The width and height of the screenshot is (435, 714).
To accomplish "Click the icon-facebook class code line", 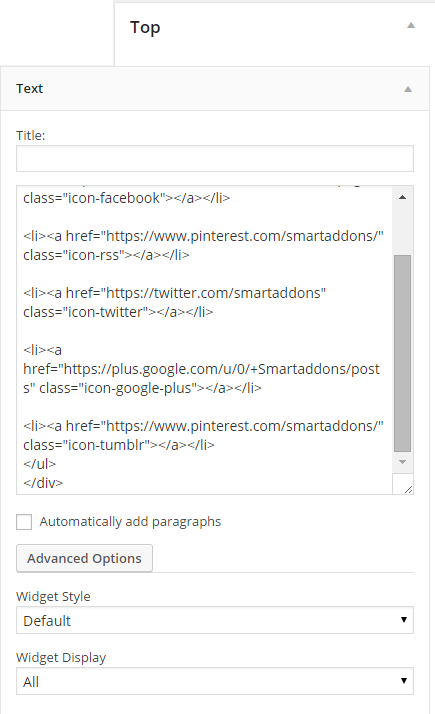I will pyautogui.click(x=127, y=198).
